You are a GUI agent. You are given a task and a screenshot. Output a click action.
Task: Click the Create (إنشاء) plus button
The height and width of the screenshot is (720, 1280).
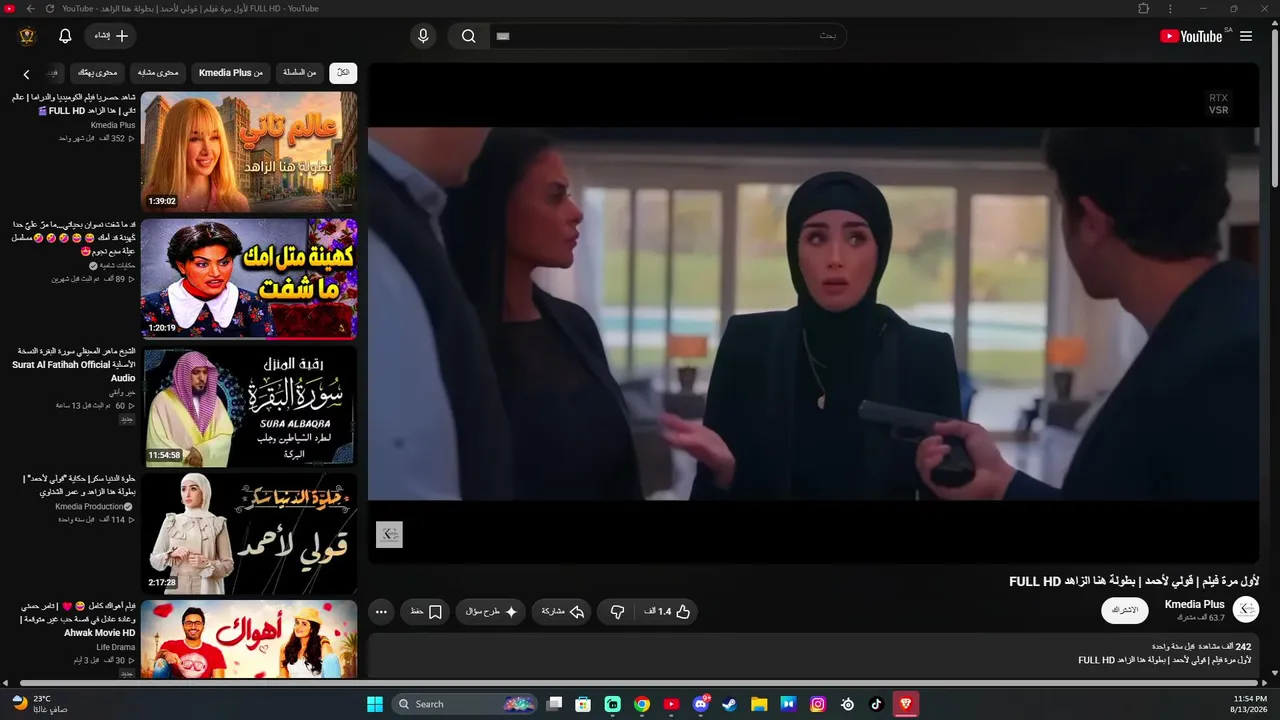point(110,36)
